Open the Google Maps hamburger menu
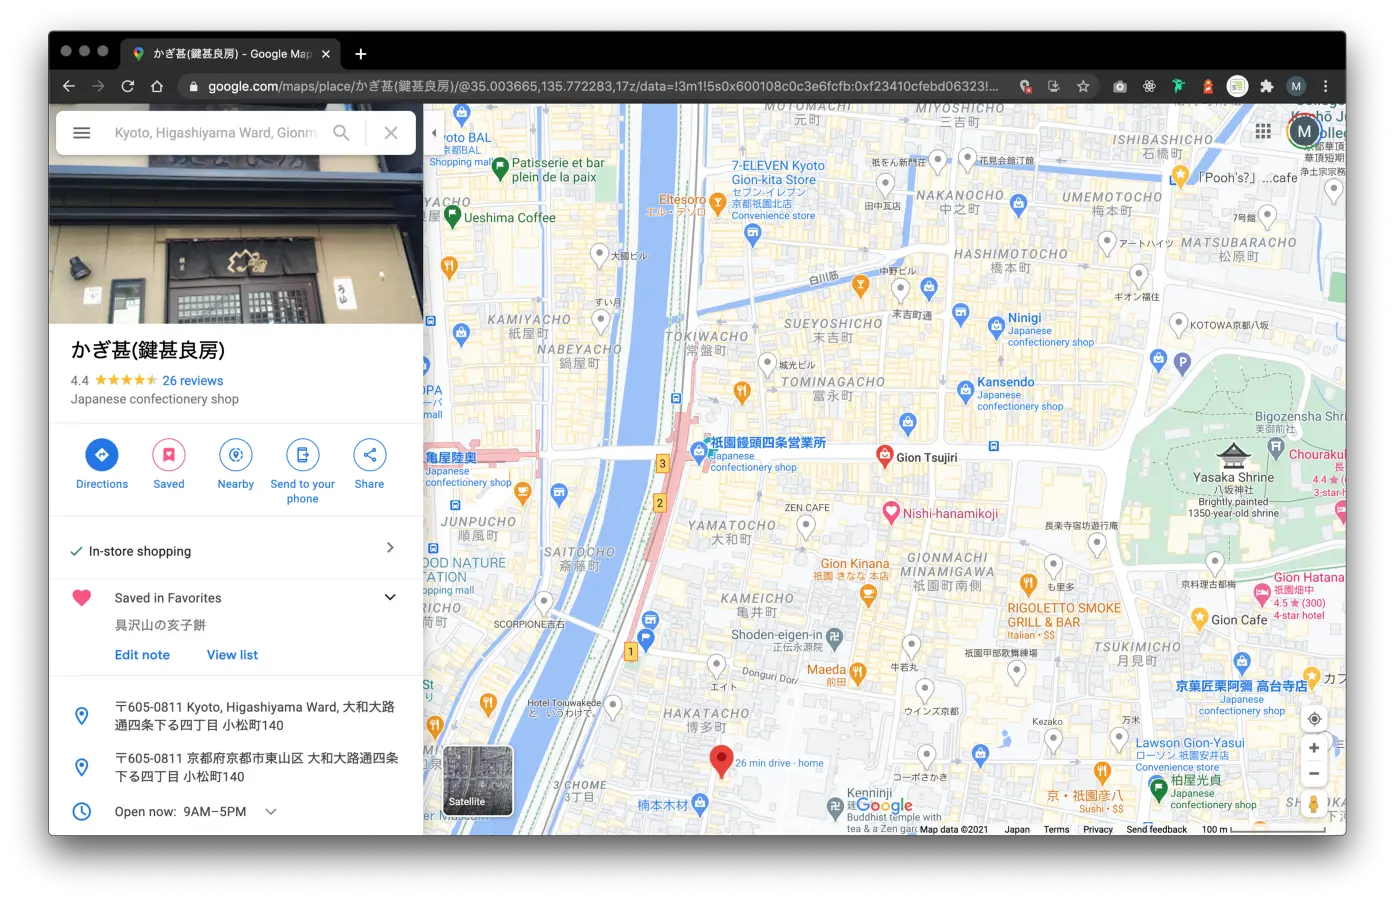The image size is (1394, 899). pyautogui.click(x=82, y=133)
